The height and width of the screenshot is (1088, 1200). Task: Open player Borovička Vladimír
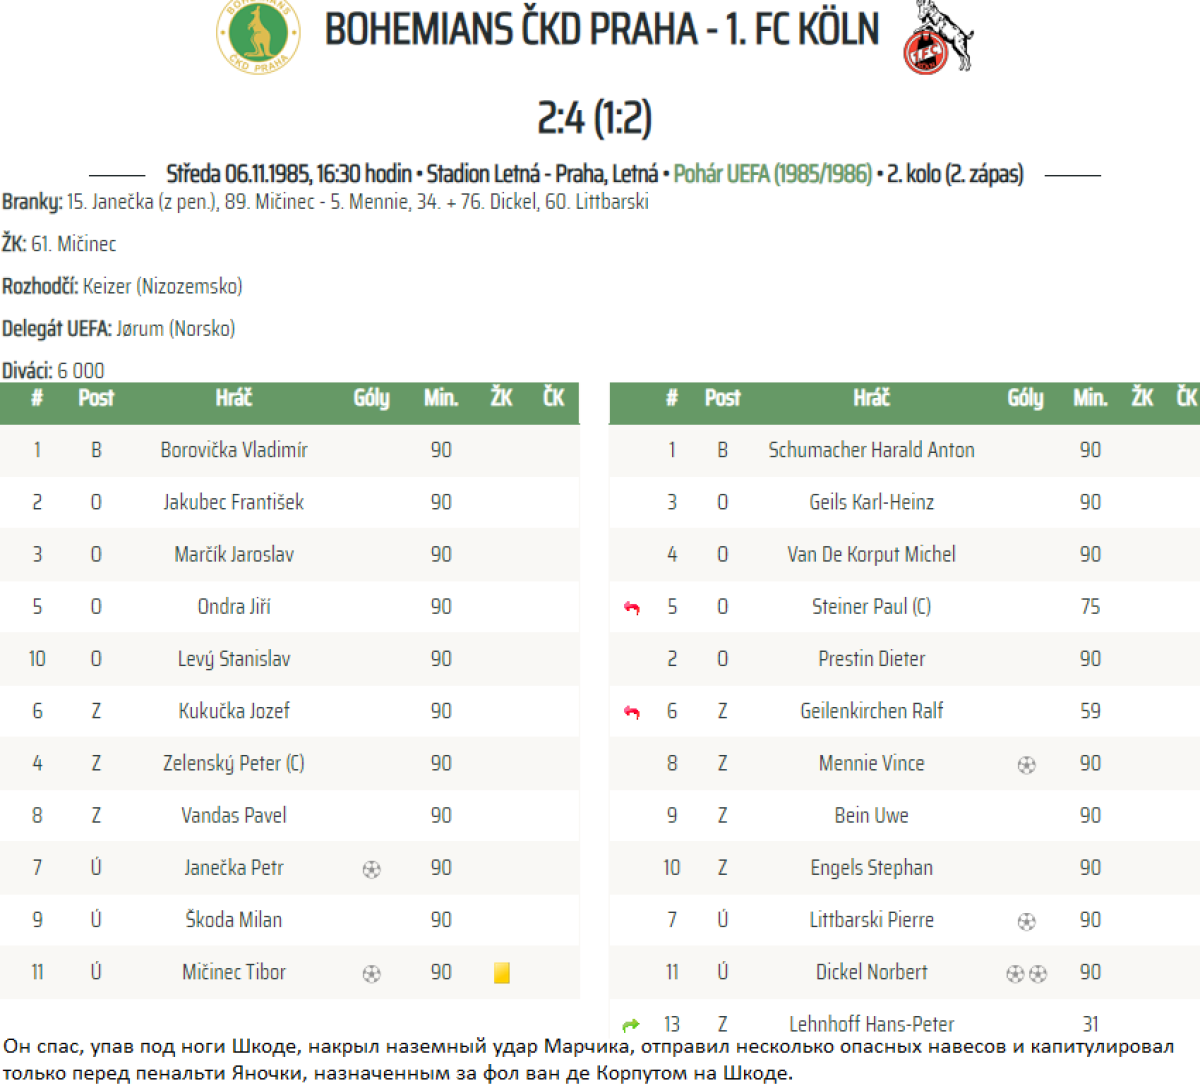[x=234, y=450]
